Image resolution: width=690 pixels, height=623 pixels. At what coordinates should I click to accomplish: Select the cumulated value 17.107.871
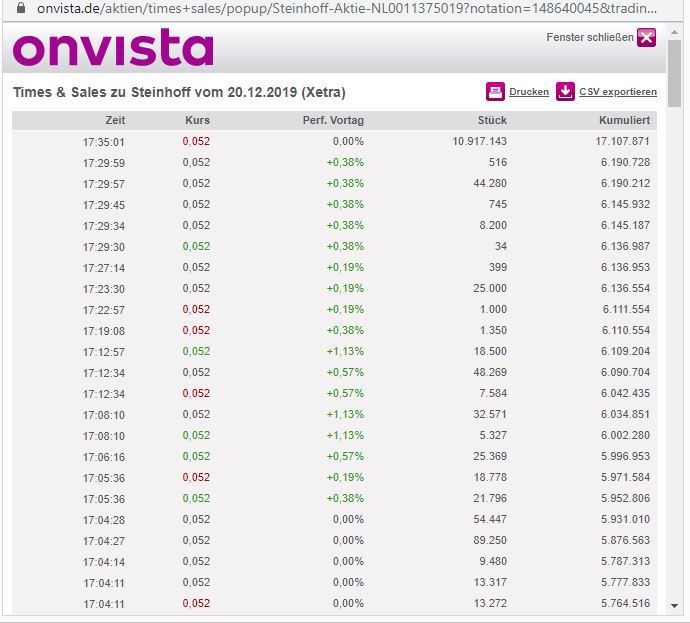623,141
